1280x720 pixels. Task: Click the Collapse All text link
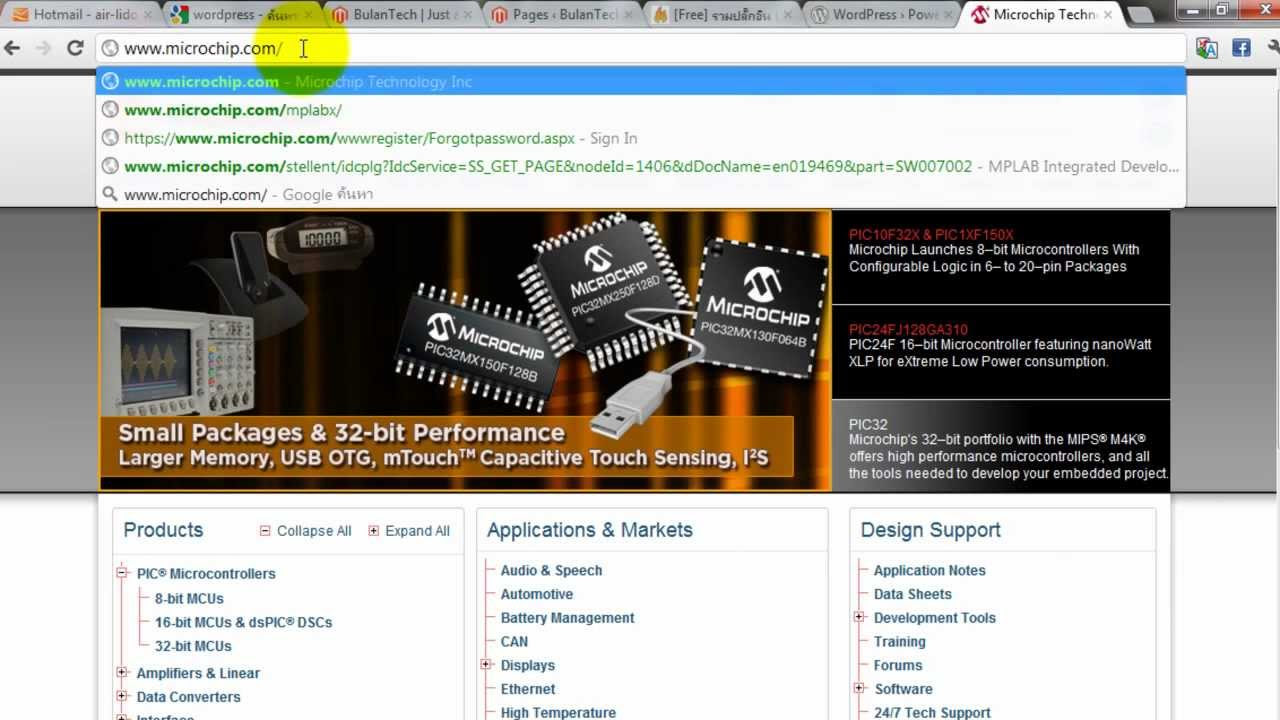(314, 531)
